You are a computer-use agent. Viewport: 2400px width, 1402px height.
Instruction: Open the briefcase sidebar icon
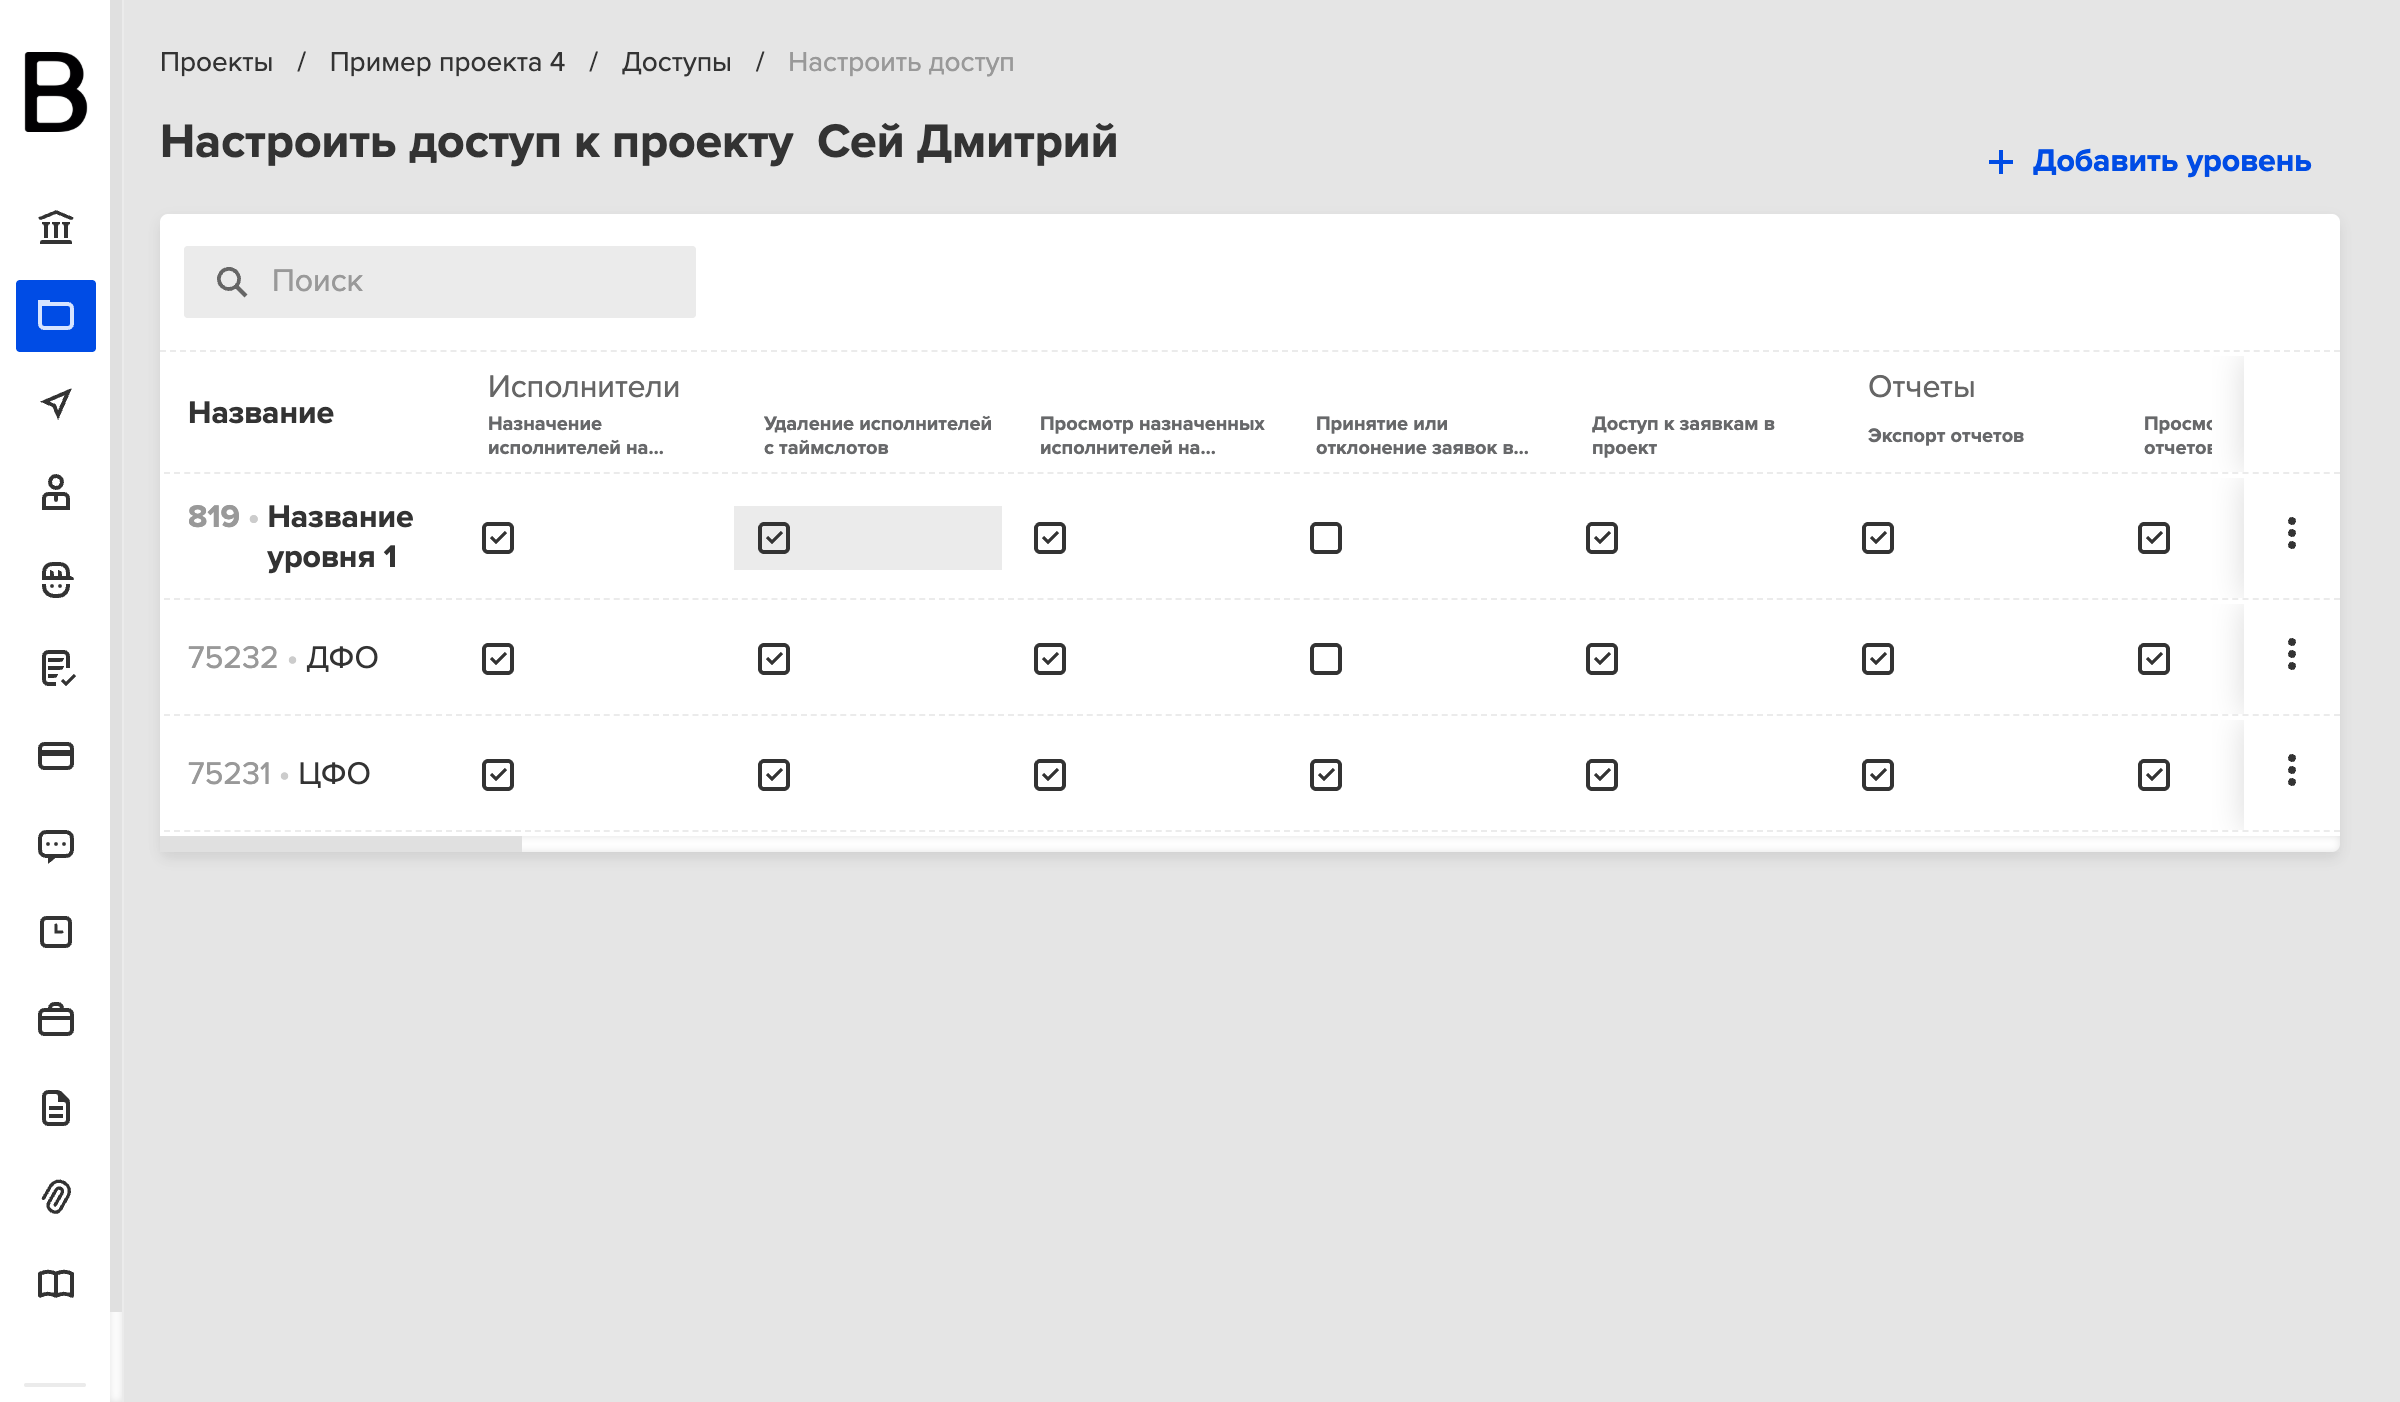[x=56, y=1020]
